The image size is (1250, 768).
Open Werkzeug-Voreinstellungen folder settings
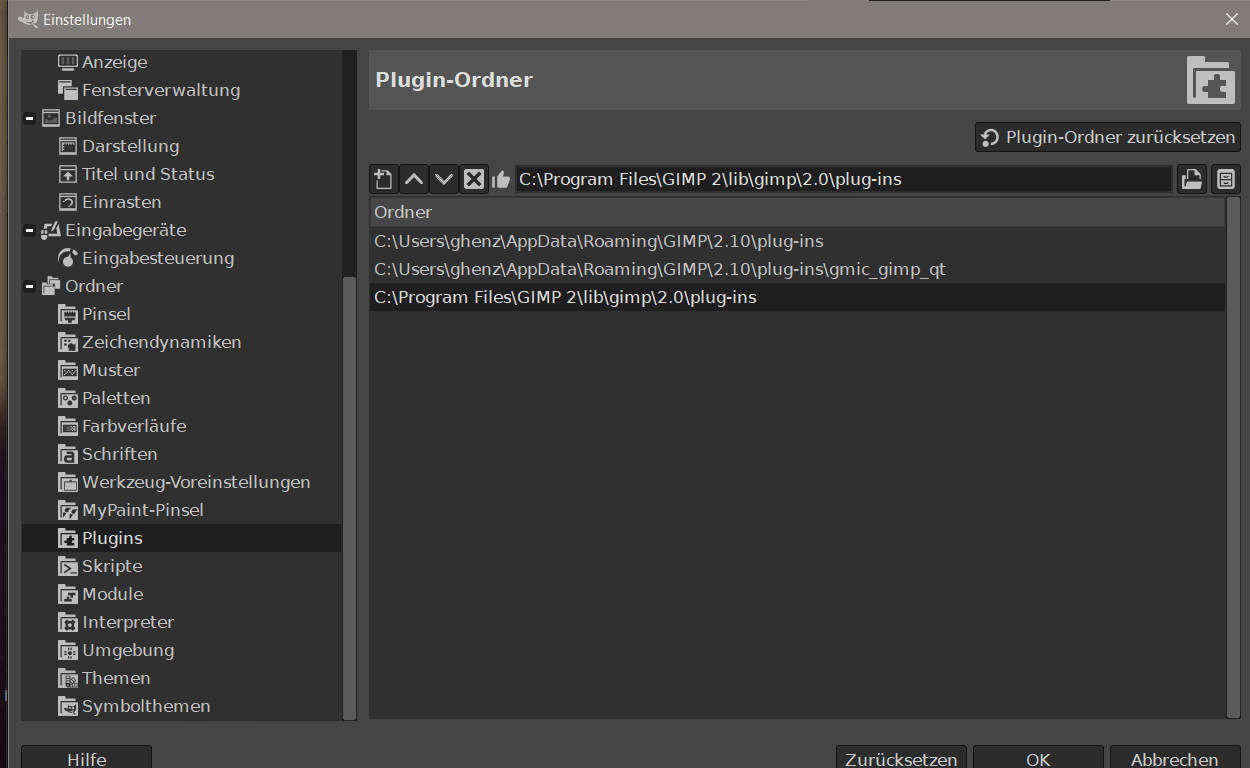pos(196,482)
